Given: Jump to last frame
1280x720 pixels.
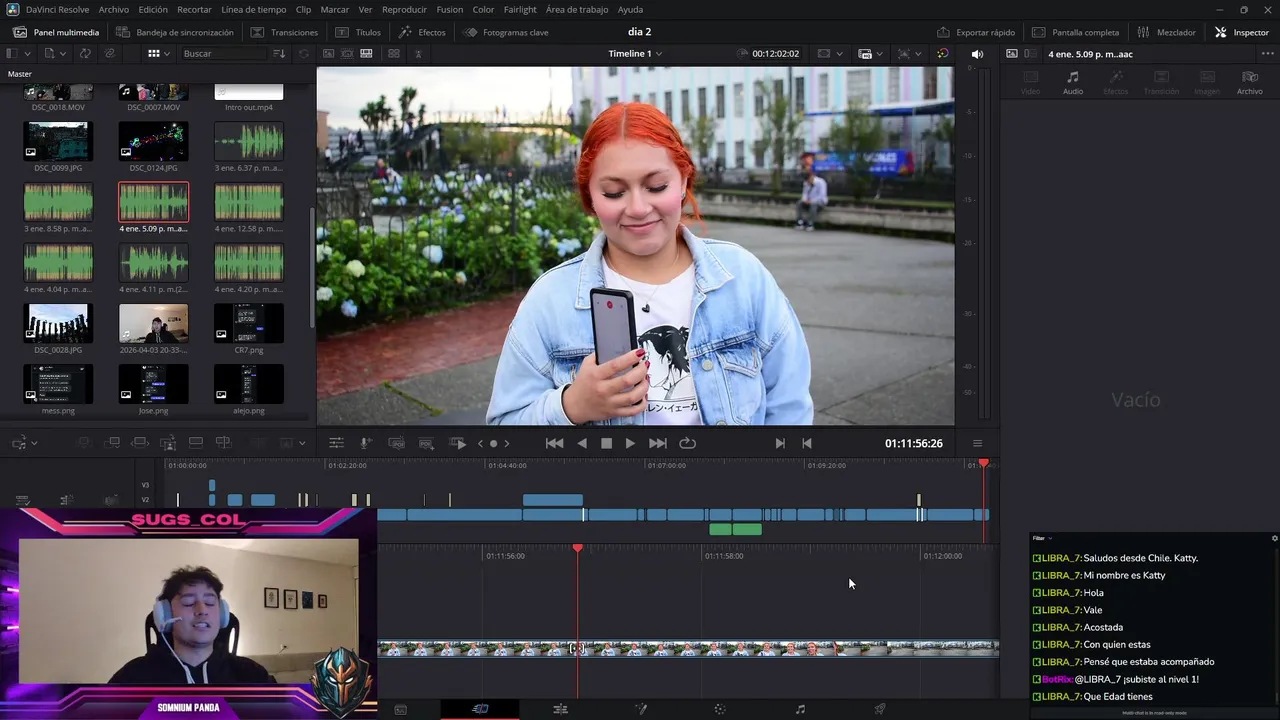Looking at the screenshot, I should coord(657,443).
